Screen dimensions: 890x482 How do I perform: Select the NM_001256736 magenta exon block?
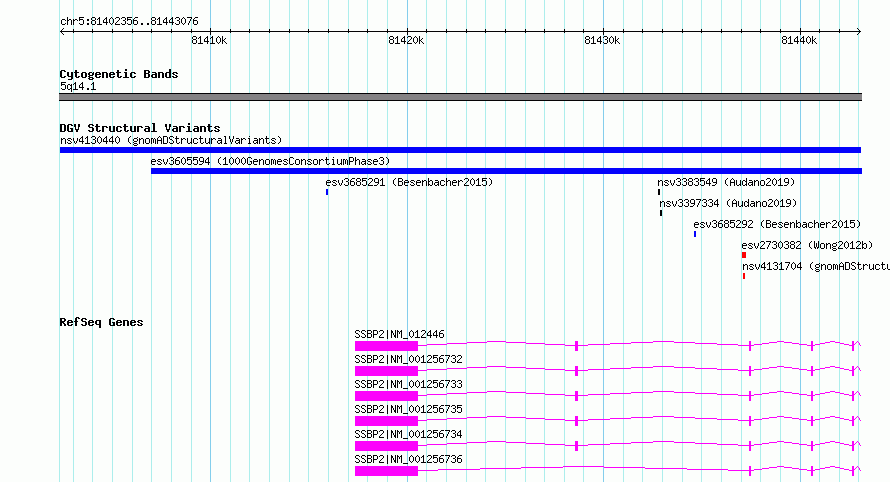[x=387, y=471]
